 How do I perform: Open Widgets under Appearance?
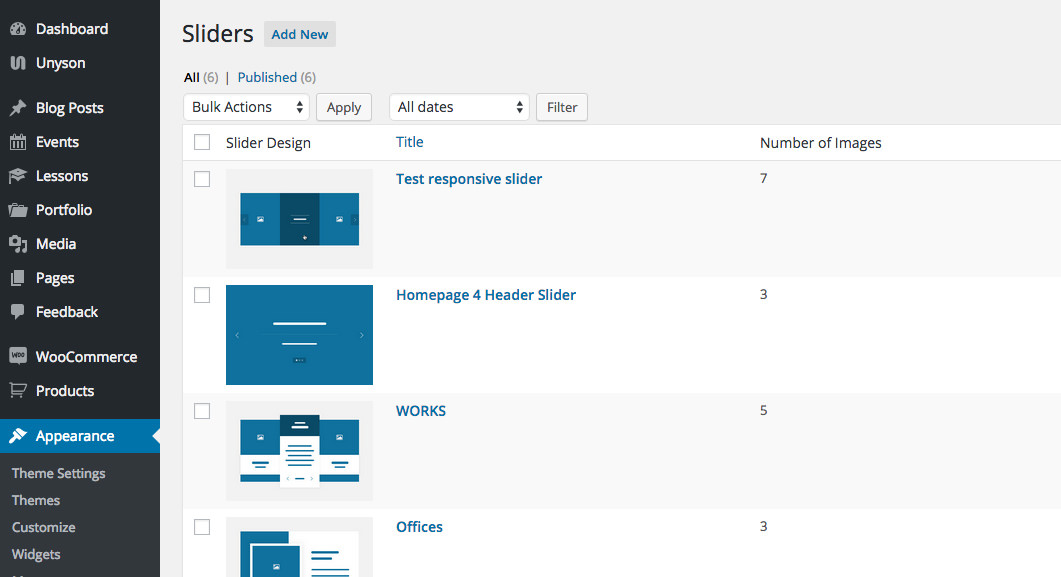tap(36, 555)
